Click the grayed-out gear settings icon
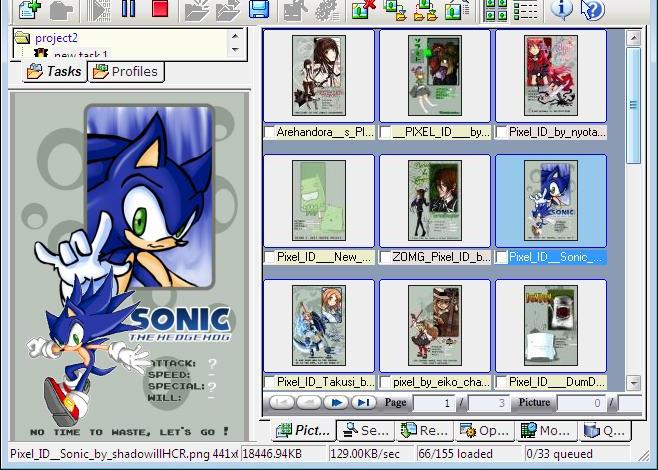The image size is (658, 470). click(x=327, y=10)
